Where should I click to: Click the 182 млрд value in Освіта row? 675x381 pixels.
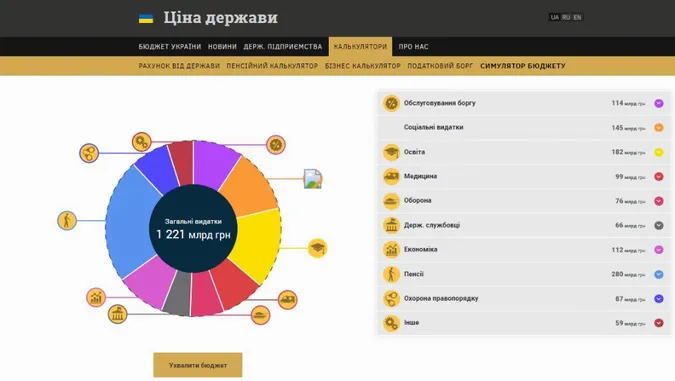point(628,152)
